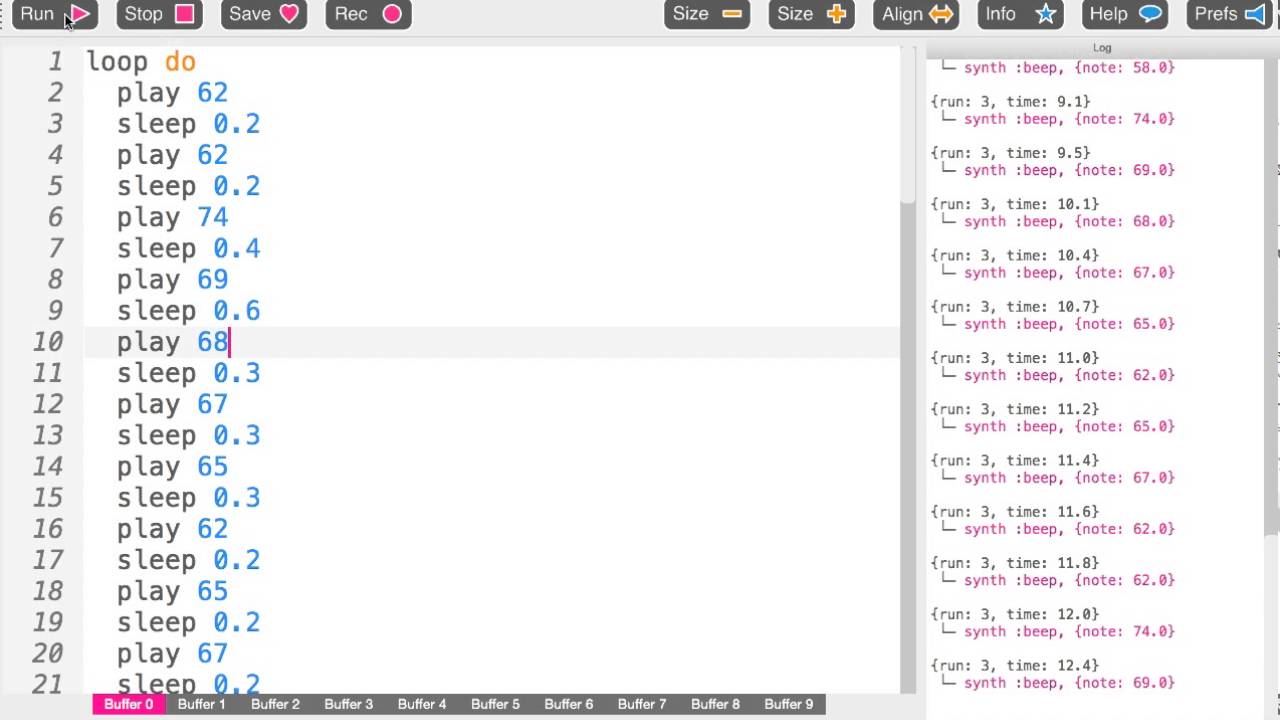Decrease text size with Size minus
Screen dimensions: 1280x720
tap(707, 14)
